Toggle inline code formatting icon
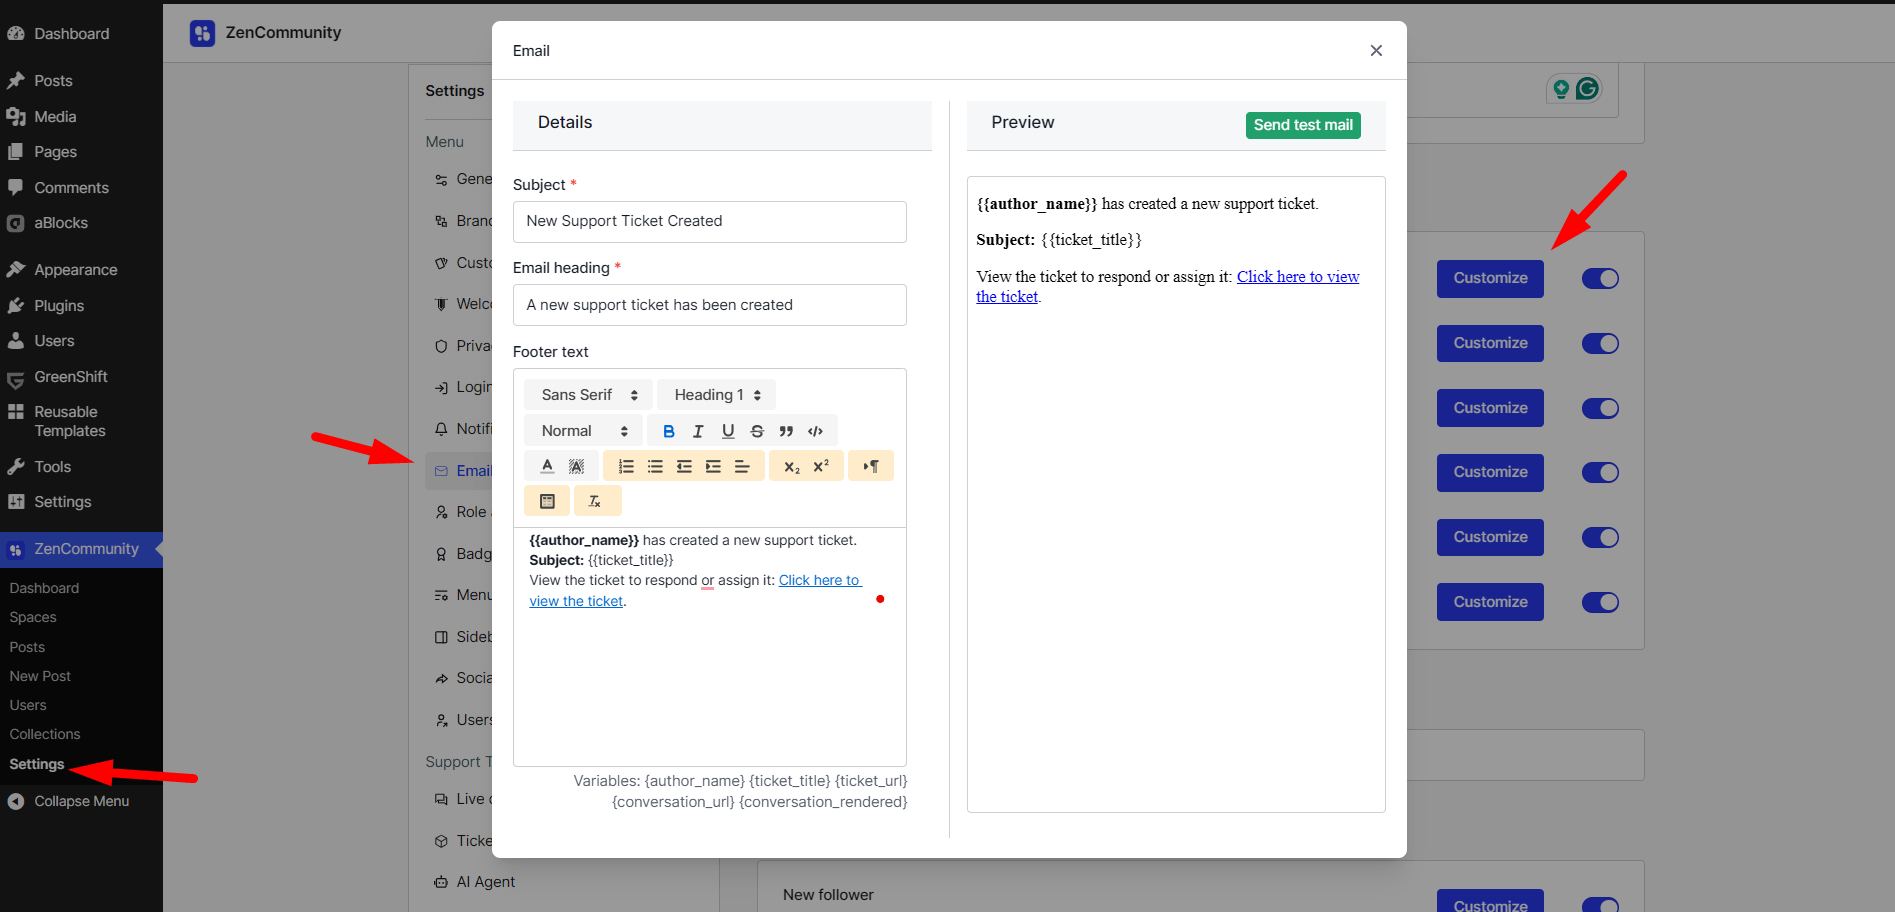Screen dimensions: 1895x912 (816, 431)
